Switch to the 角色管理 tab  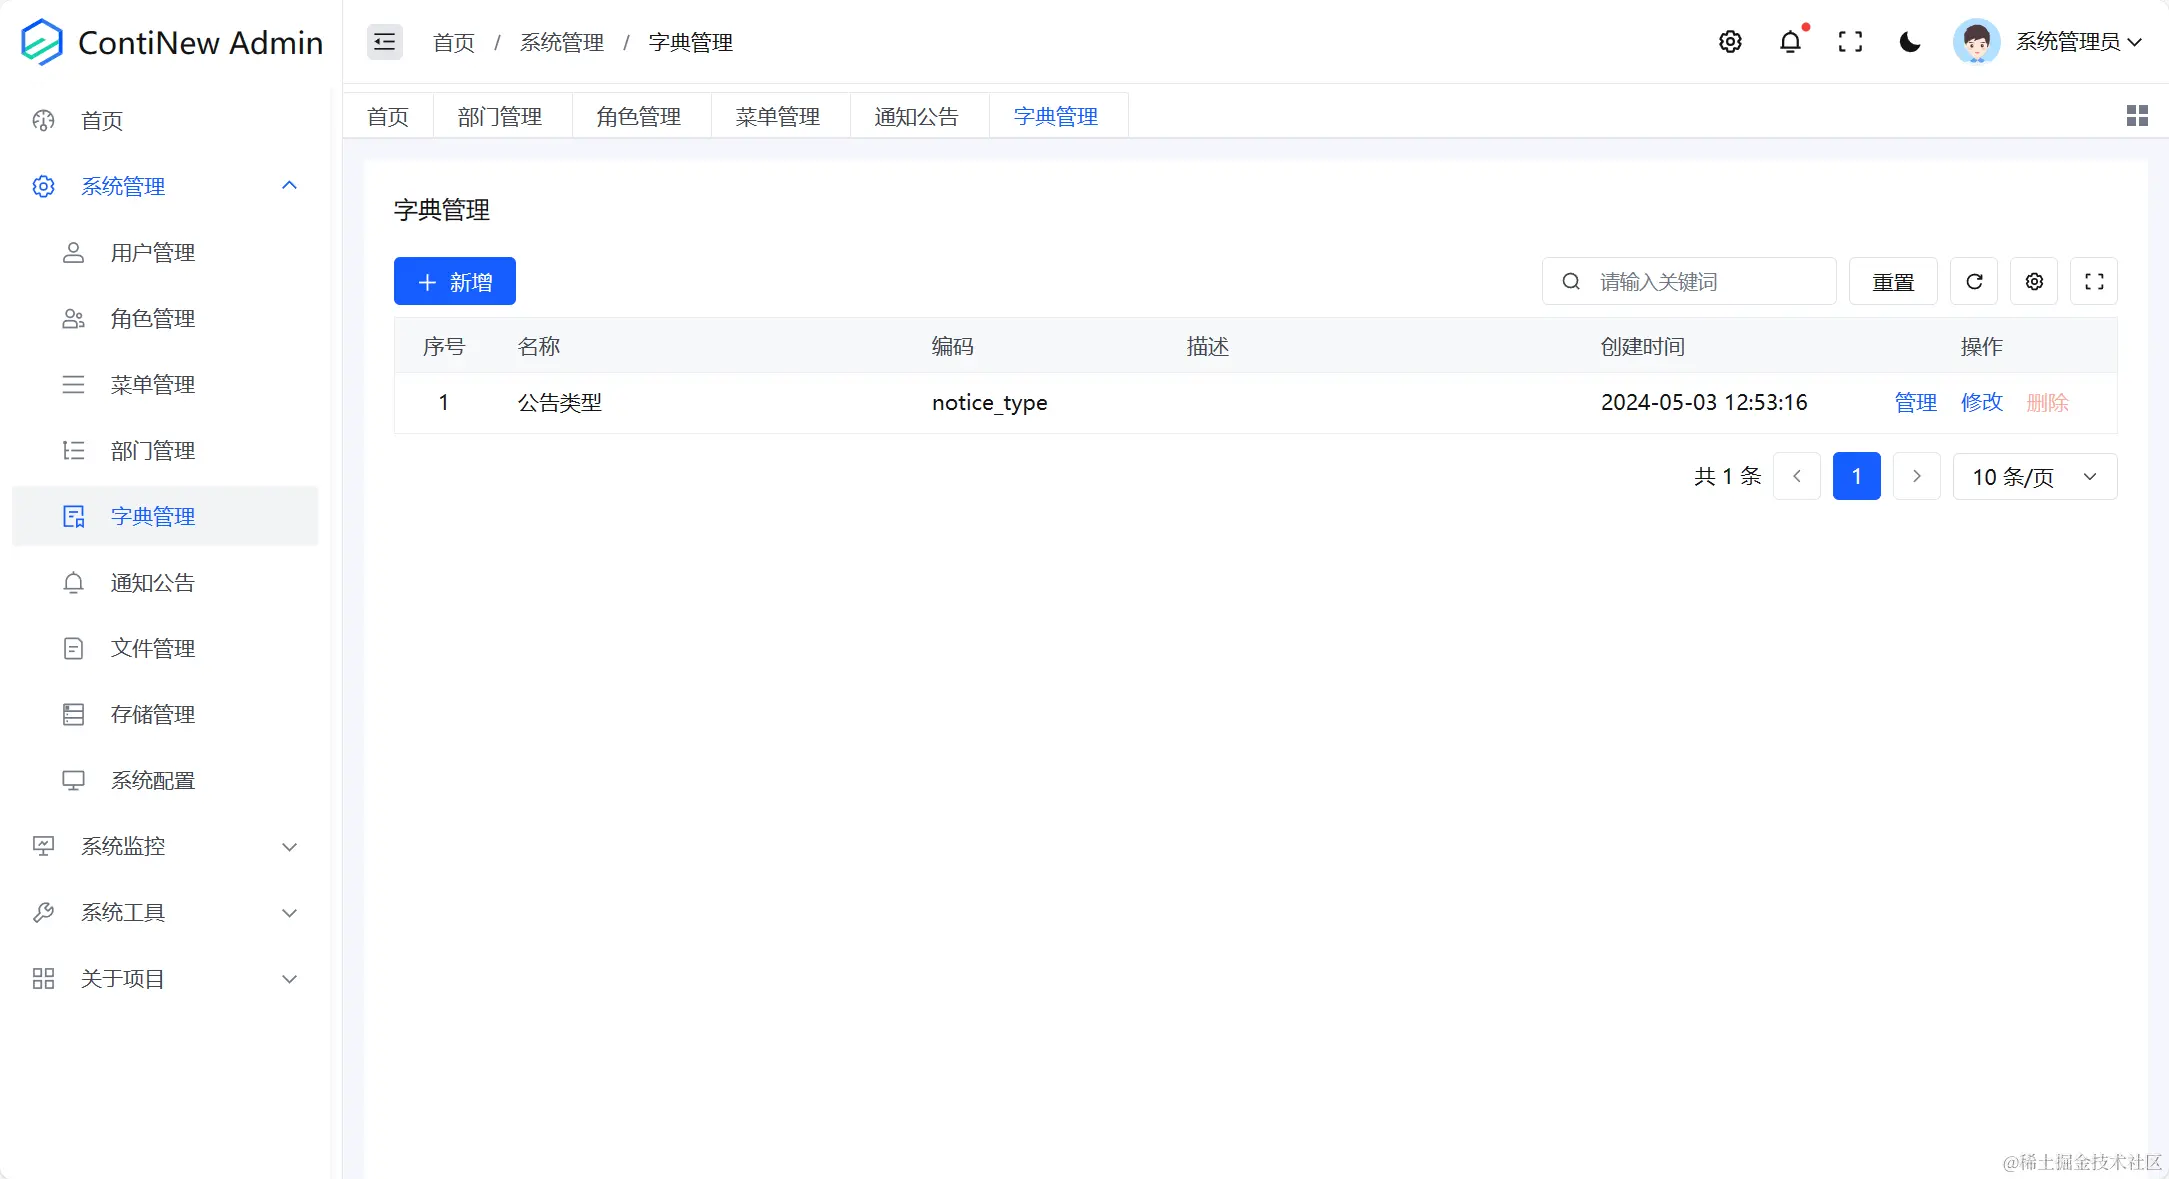tap(638, 115)
